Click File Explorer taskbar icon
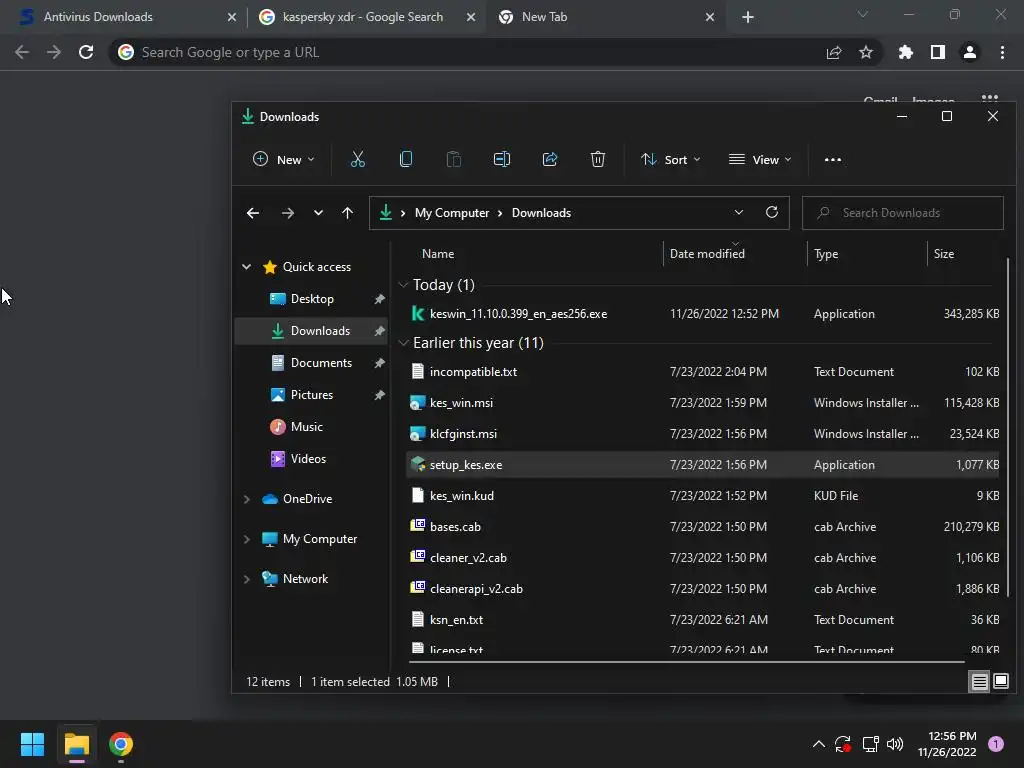The width and height of the screenshot is (1024, 768). coord(76,744)
